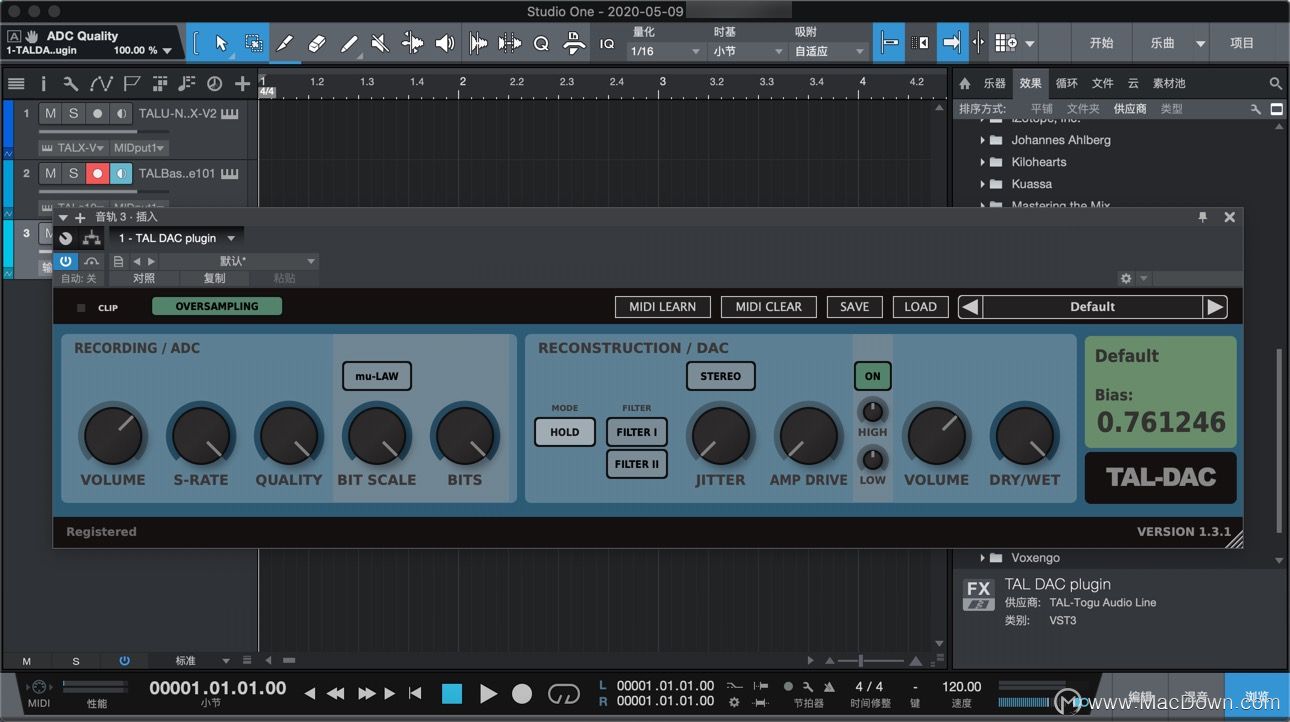Image resolution: width=1290 pixels, height=722 pixels.
Task: Toggle OVERSAMPLING in TAL-DAC
Action: (217, 306)
